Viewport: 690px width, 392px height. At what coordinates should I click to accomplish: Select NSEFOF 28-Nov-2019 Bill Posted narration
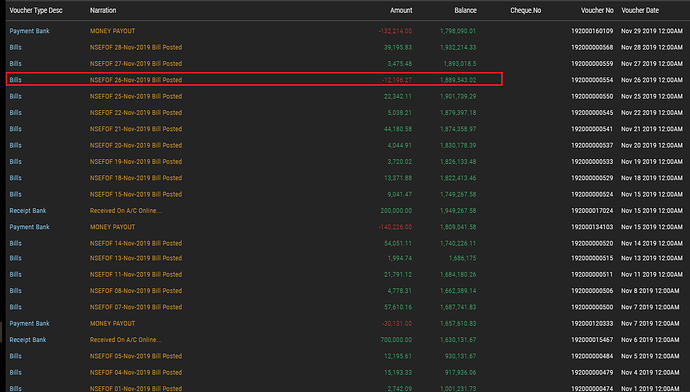coord(136,47)
